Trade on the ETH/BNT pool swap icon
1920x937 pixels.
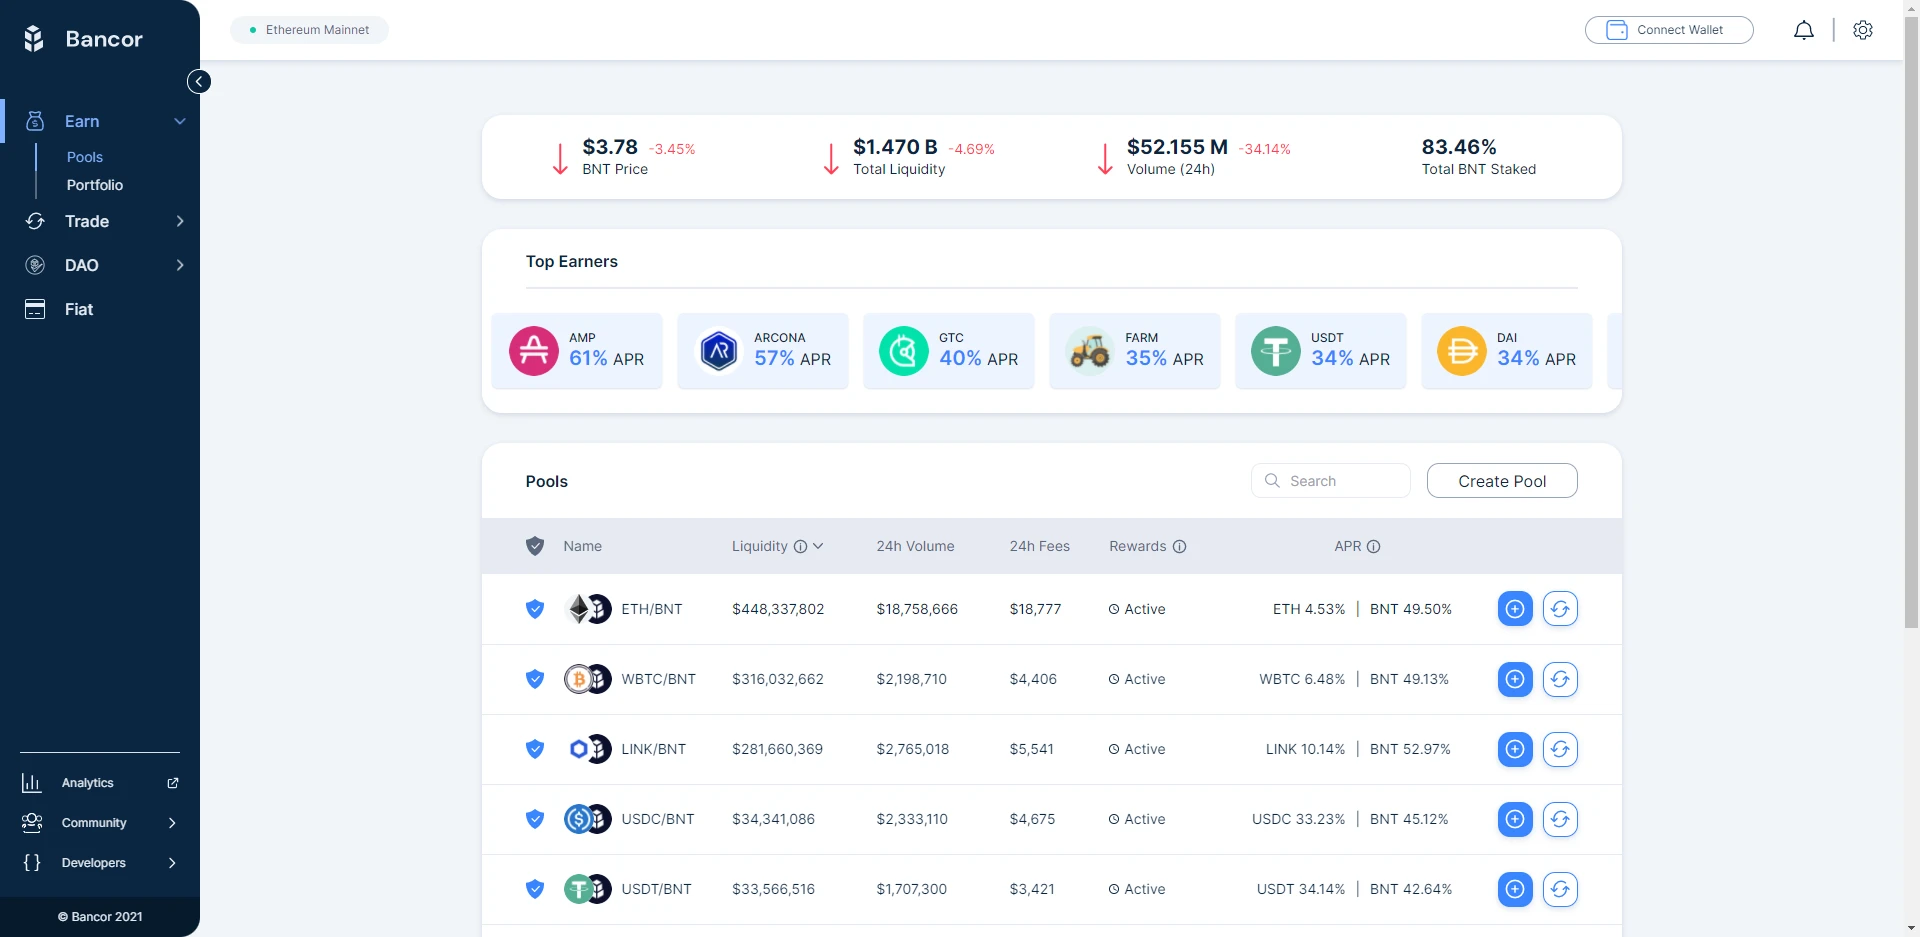coord(1560,609)
